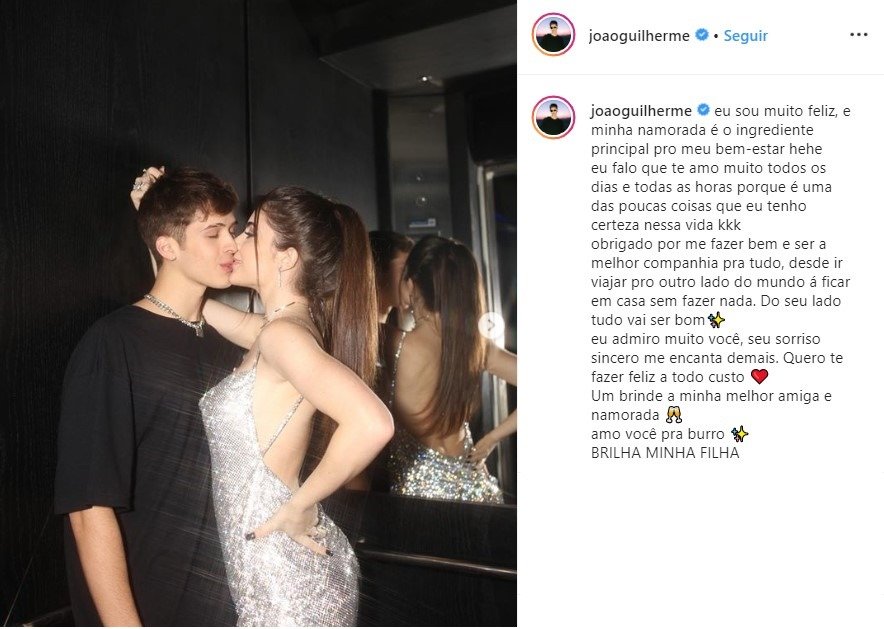Click the text 'amo você pra burro'
This screenshot has height=629, width=884.
coord(657,435)
